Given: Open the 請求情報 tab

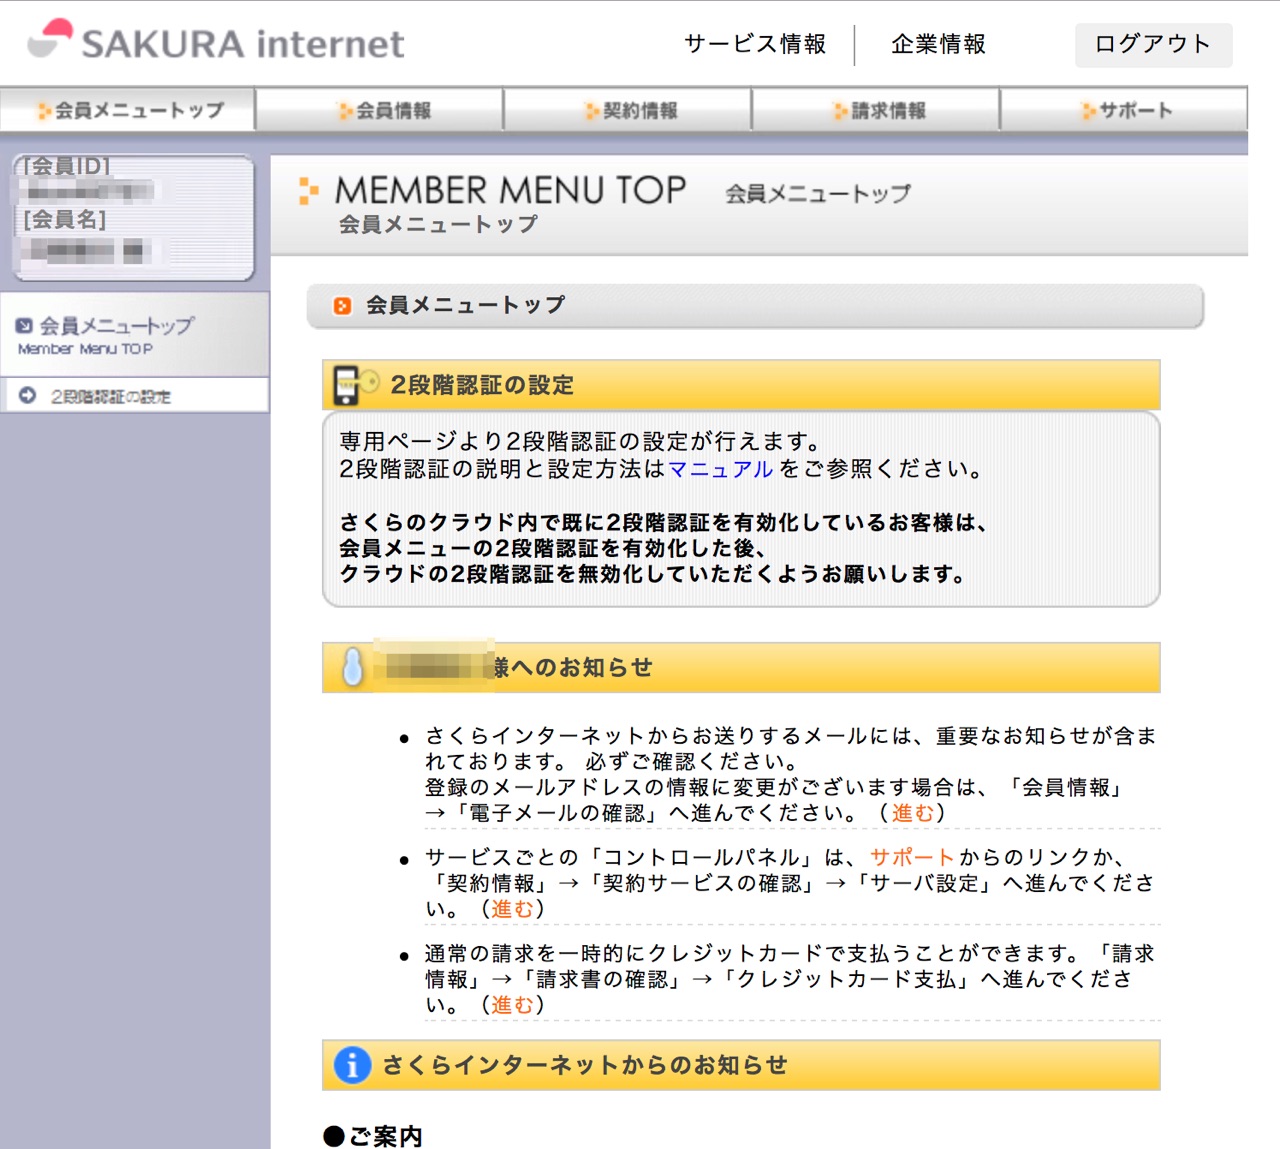Looking at the screenshot, I should (x=875, y=110).
